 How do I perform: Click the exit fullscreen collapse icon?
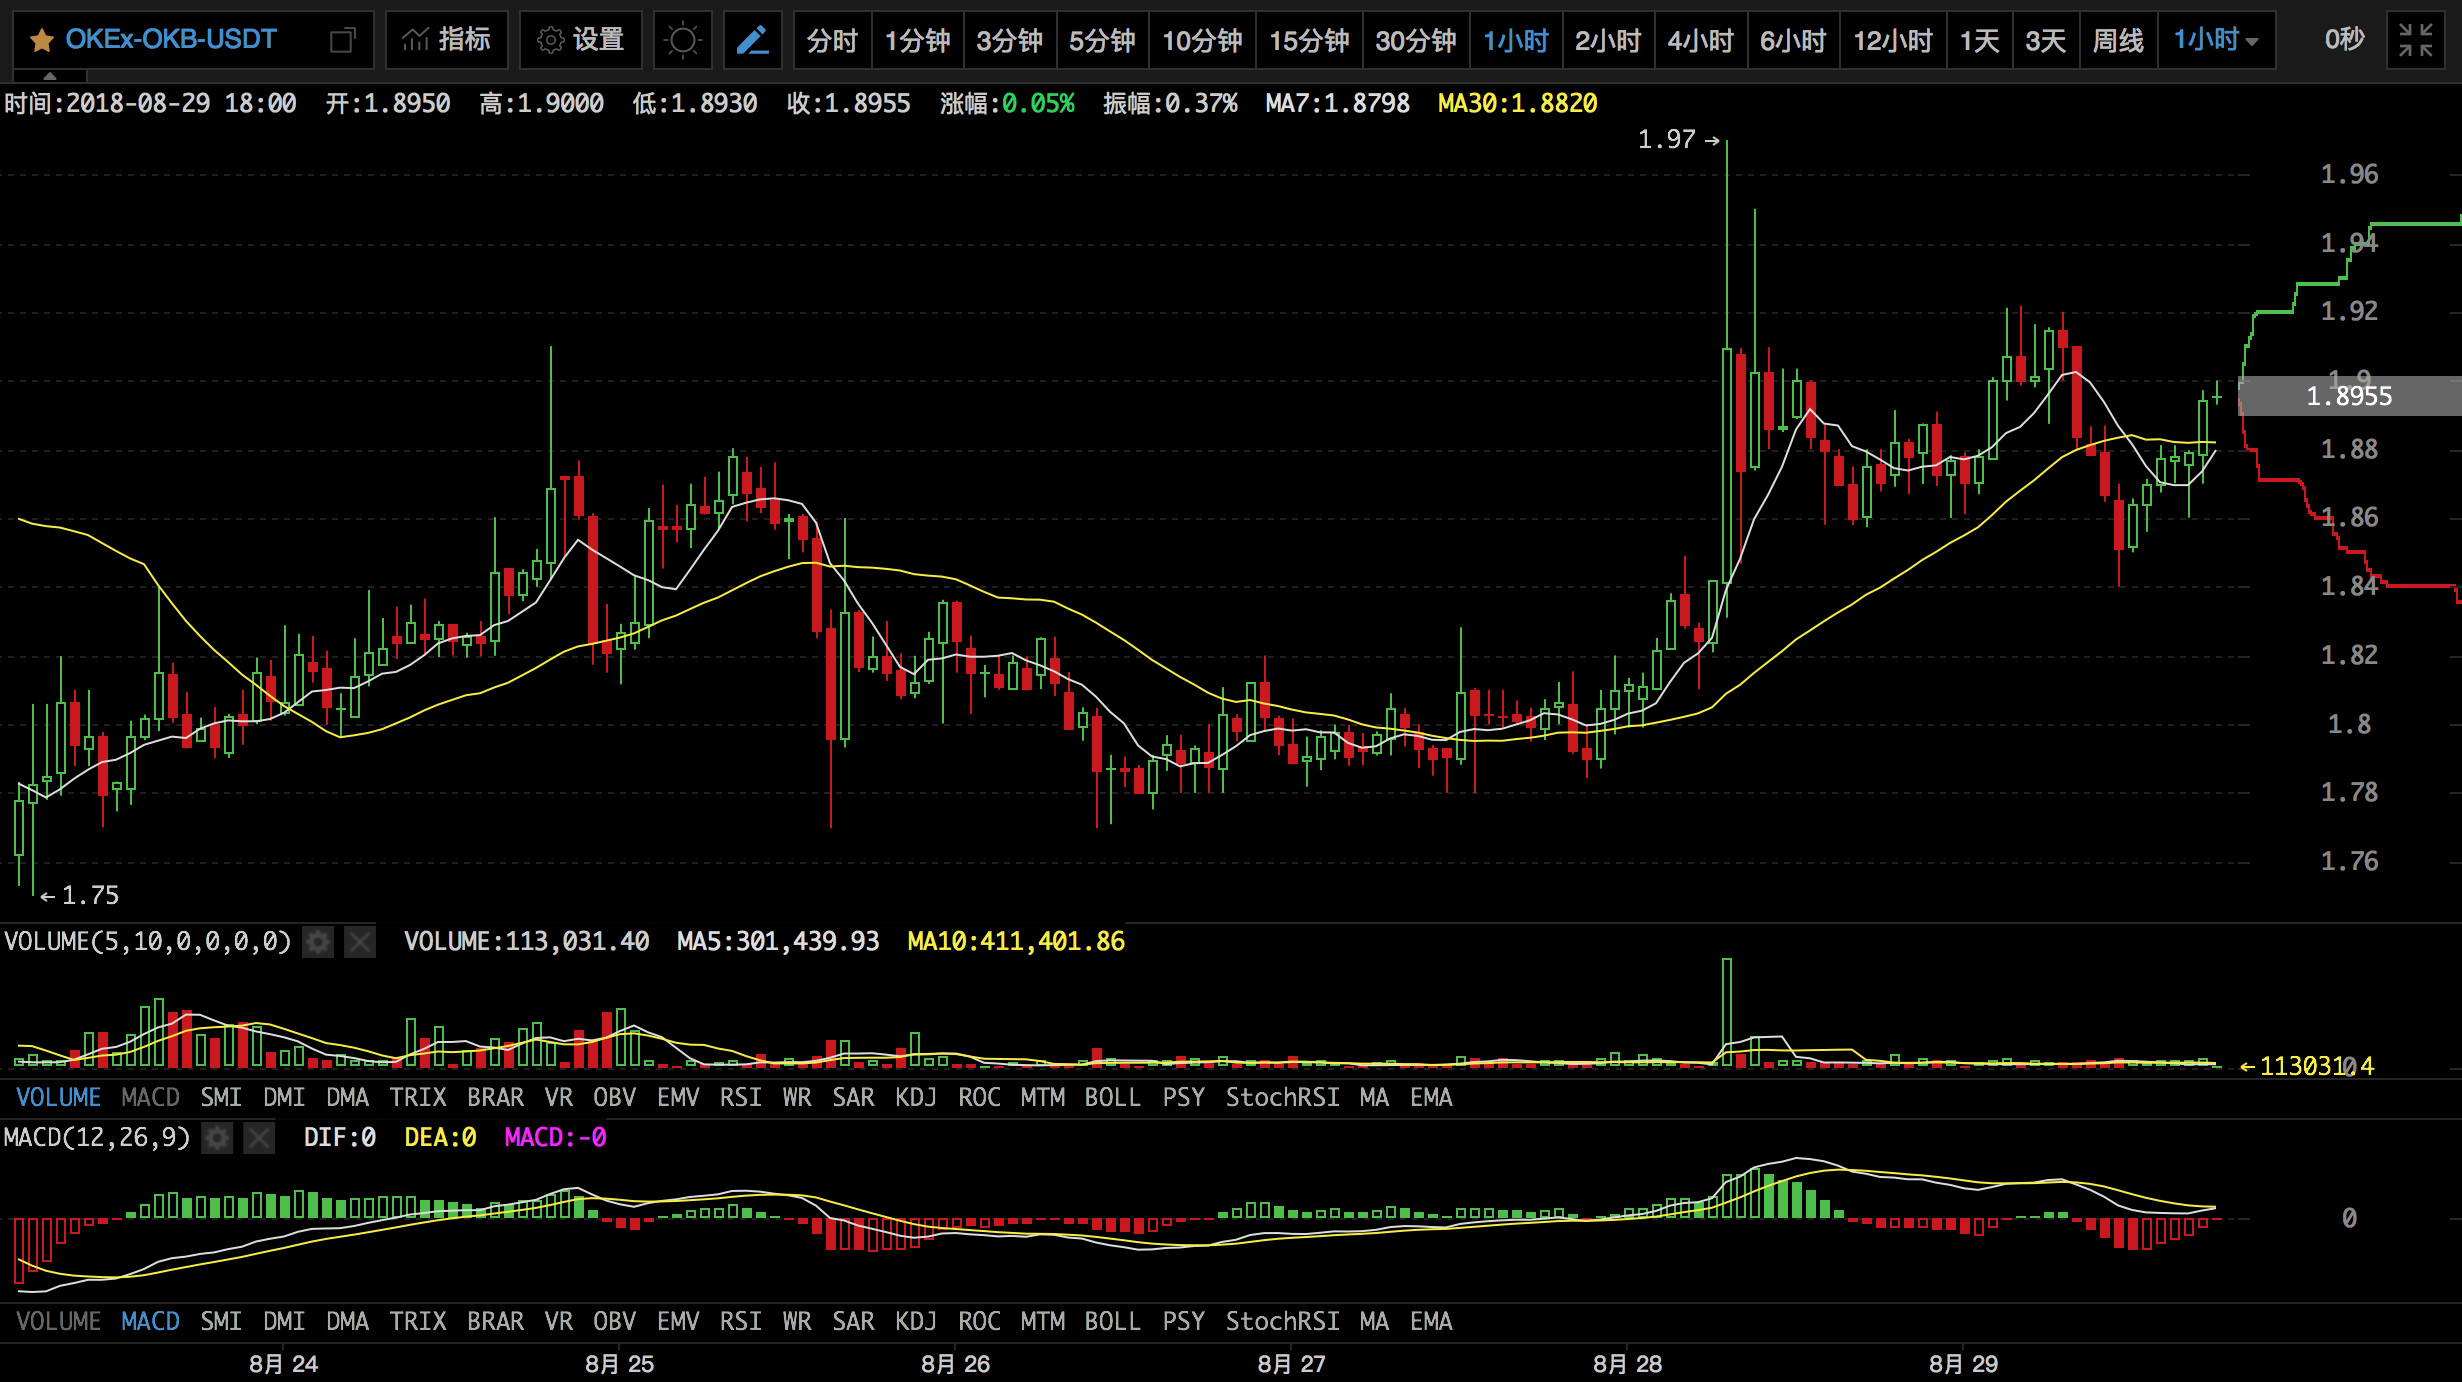tap(2416, 40)
